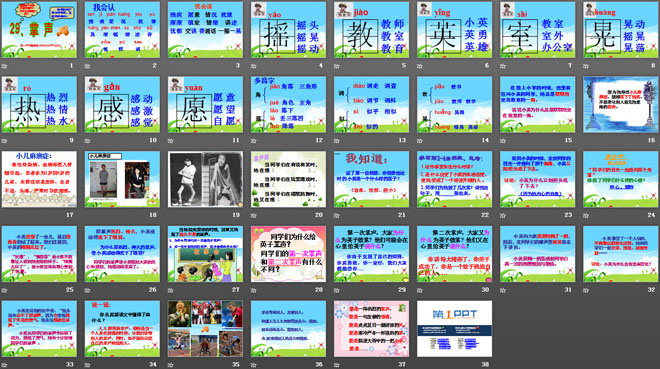This screenshot has width=660, height=369.
Task: Click the animation star under slide 23
Action: (x=503, y=215)
